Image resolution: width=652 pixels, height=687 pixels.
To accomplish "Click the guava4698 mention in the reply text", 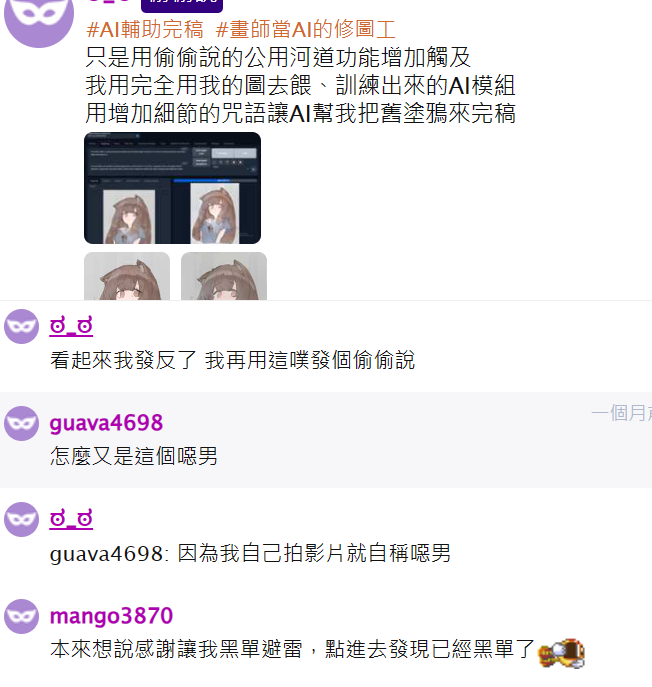I will (109, 554).
